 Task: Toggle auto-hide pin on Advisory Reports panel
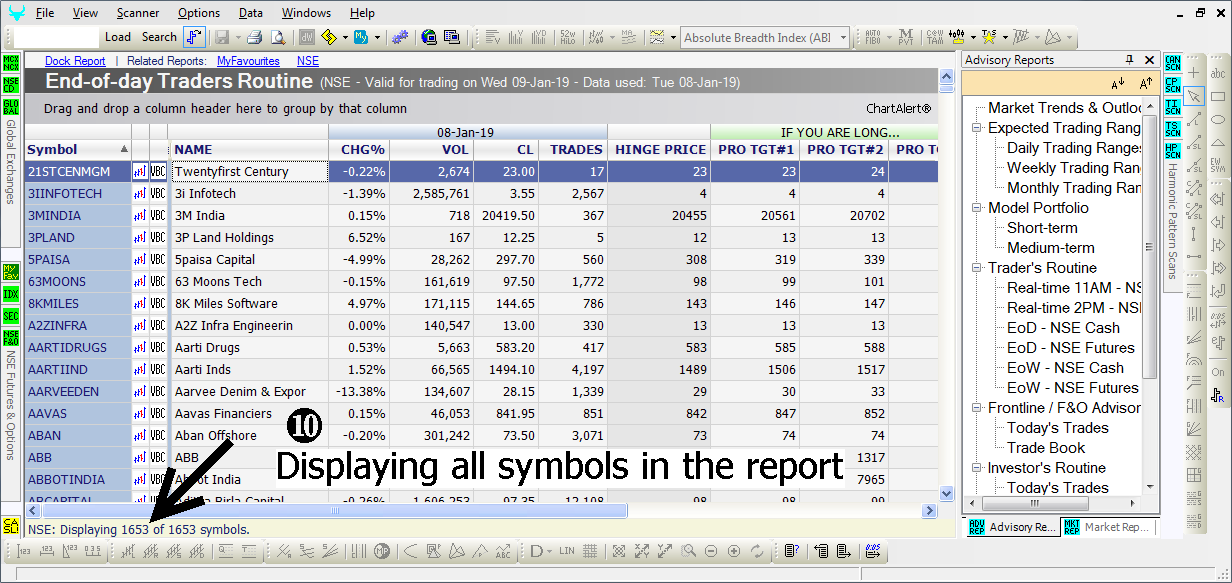pos(1130,60)
